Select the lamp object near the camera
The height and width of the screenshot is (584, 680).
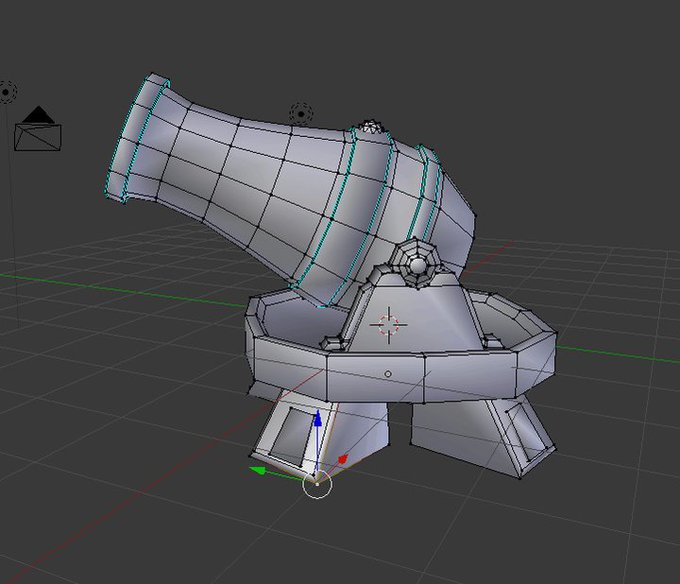pos(6,92)
